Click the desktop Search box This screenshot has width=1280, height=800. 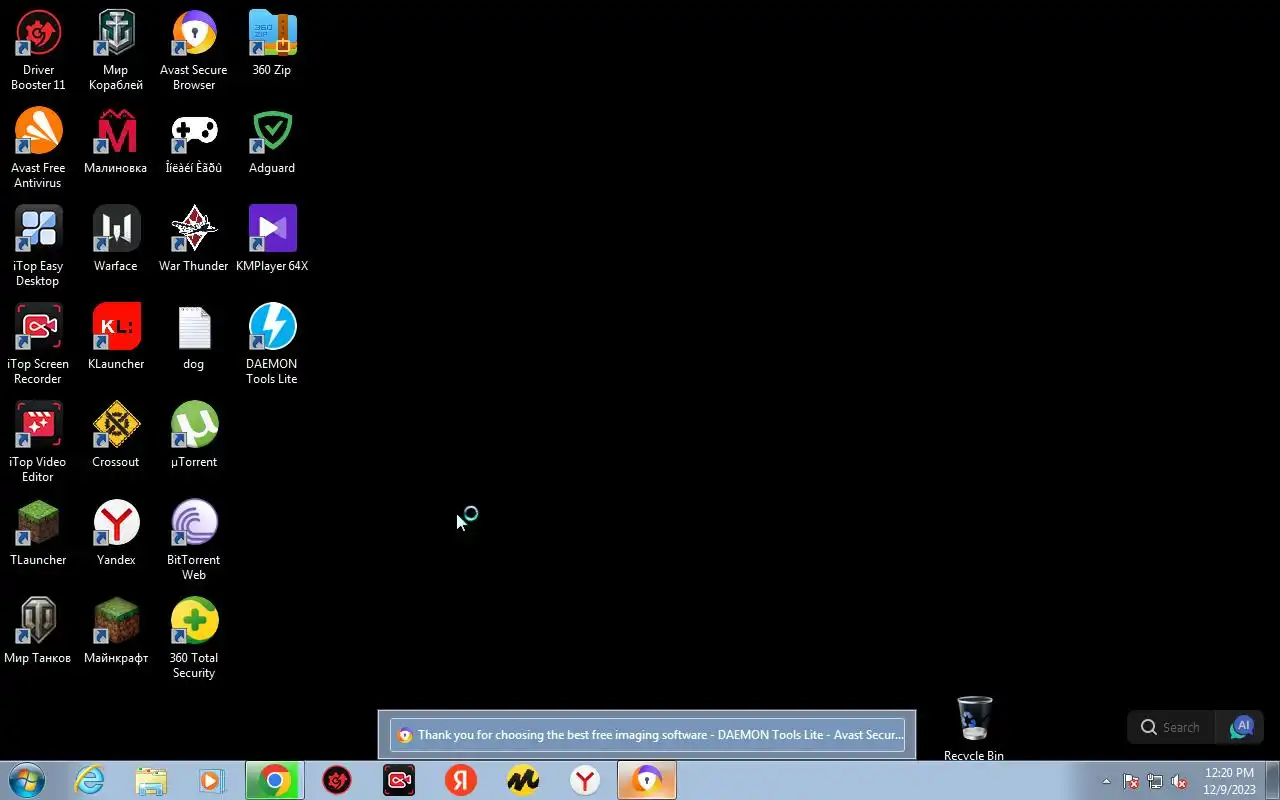click(1171, 727)
